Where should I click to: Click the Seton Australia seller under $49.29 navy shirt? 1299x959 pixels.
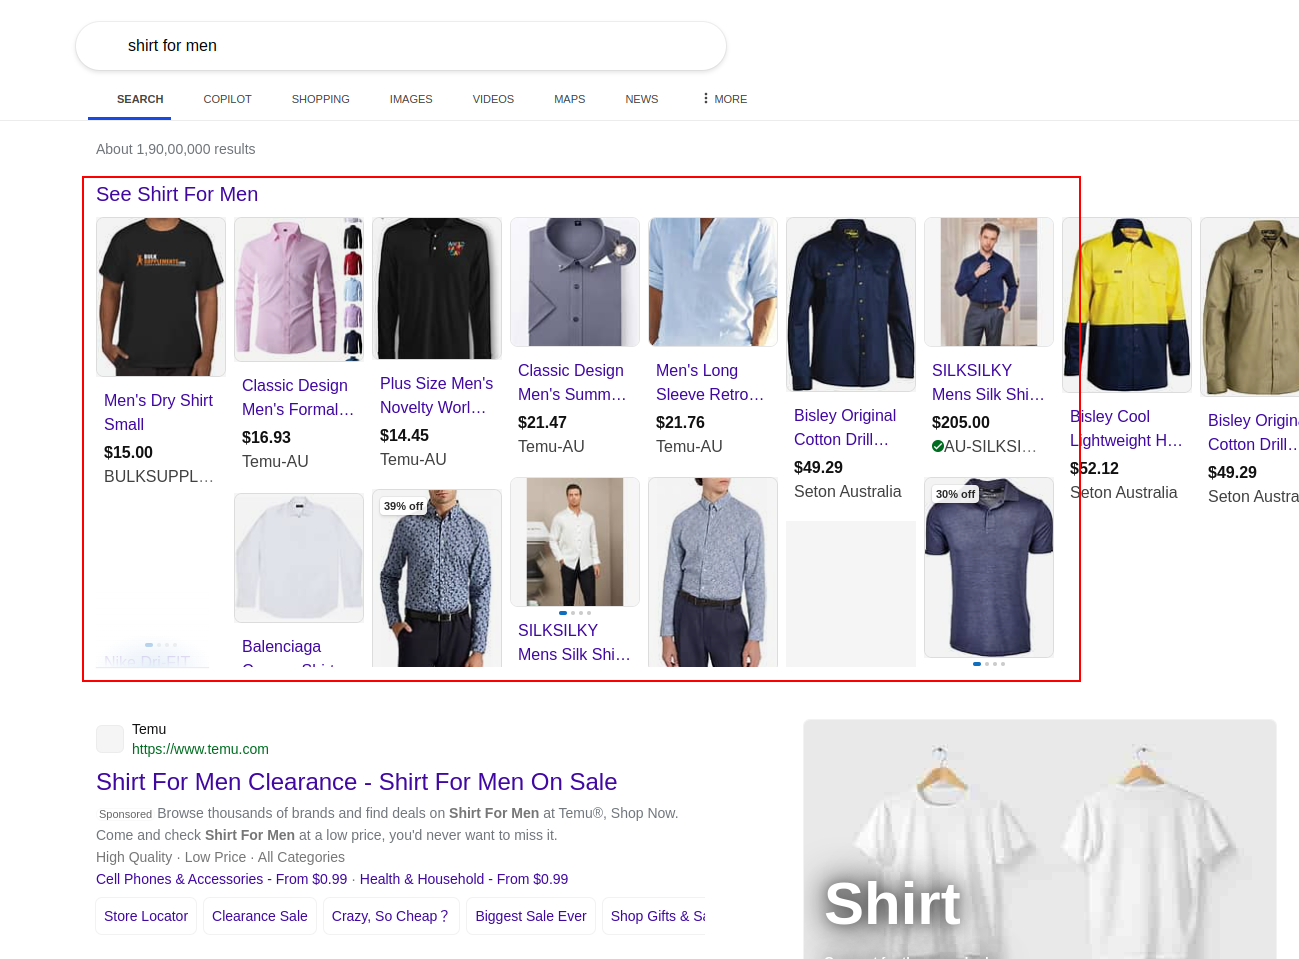tap(847, 492)
